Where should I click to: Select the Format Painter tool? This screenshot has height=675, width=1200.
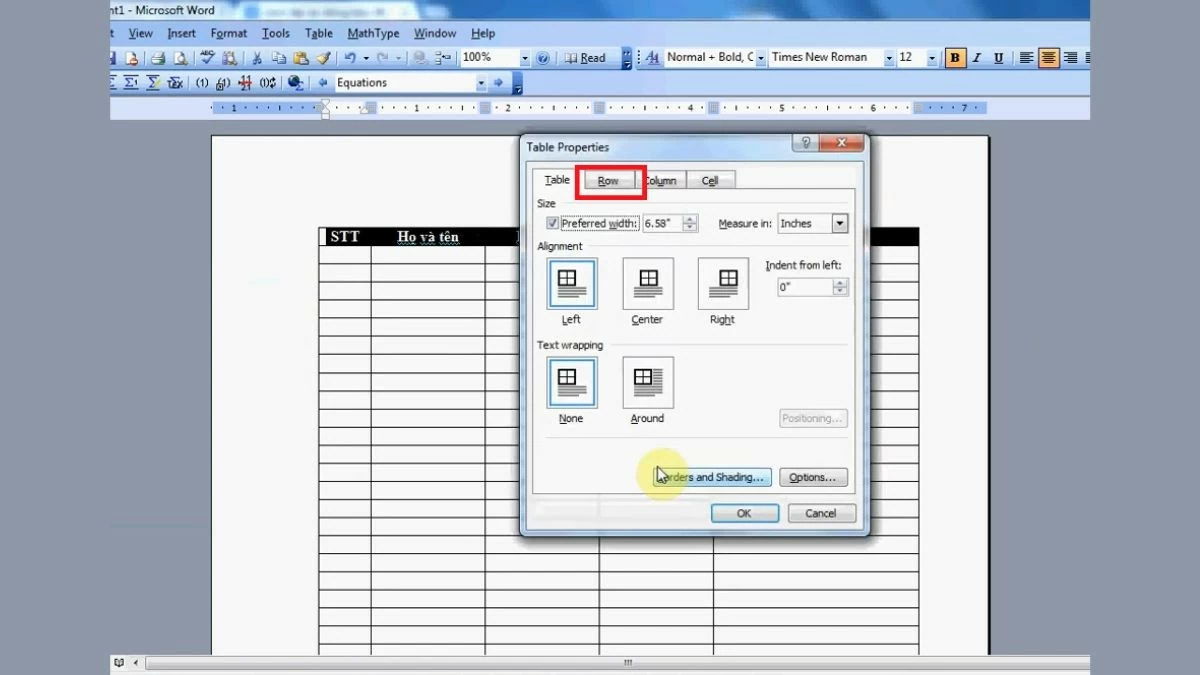[324, 58]
